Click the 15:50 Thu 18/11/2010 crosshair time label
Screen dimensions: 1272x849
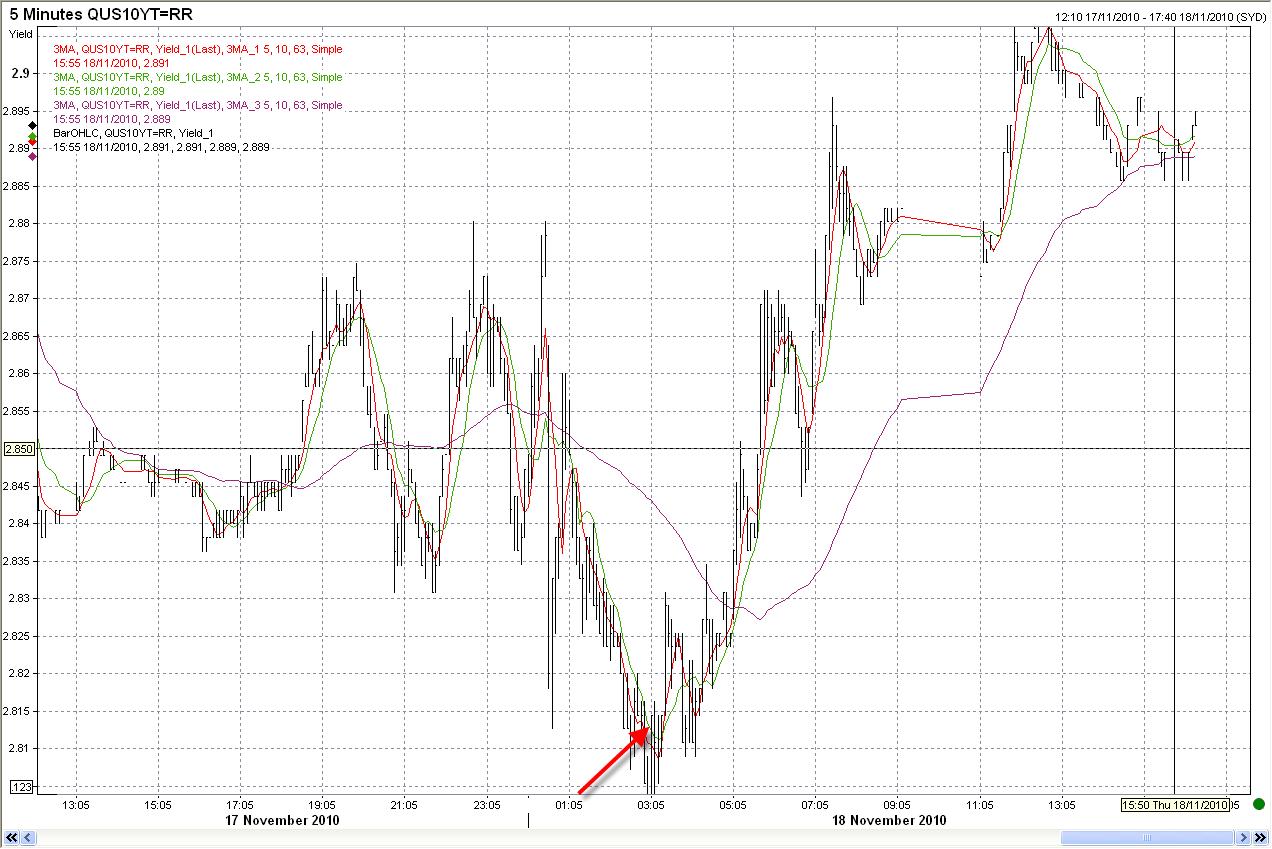(x=1174, y=805)
